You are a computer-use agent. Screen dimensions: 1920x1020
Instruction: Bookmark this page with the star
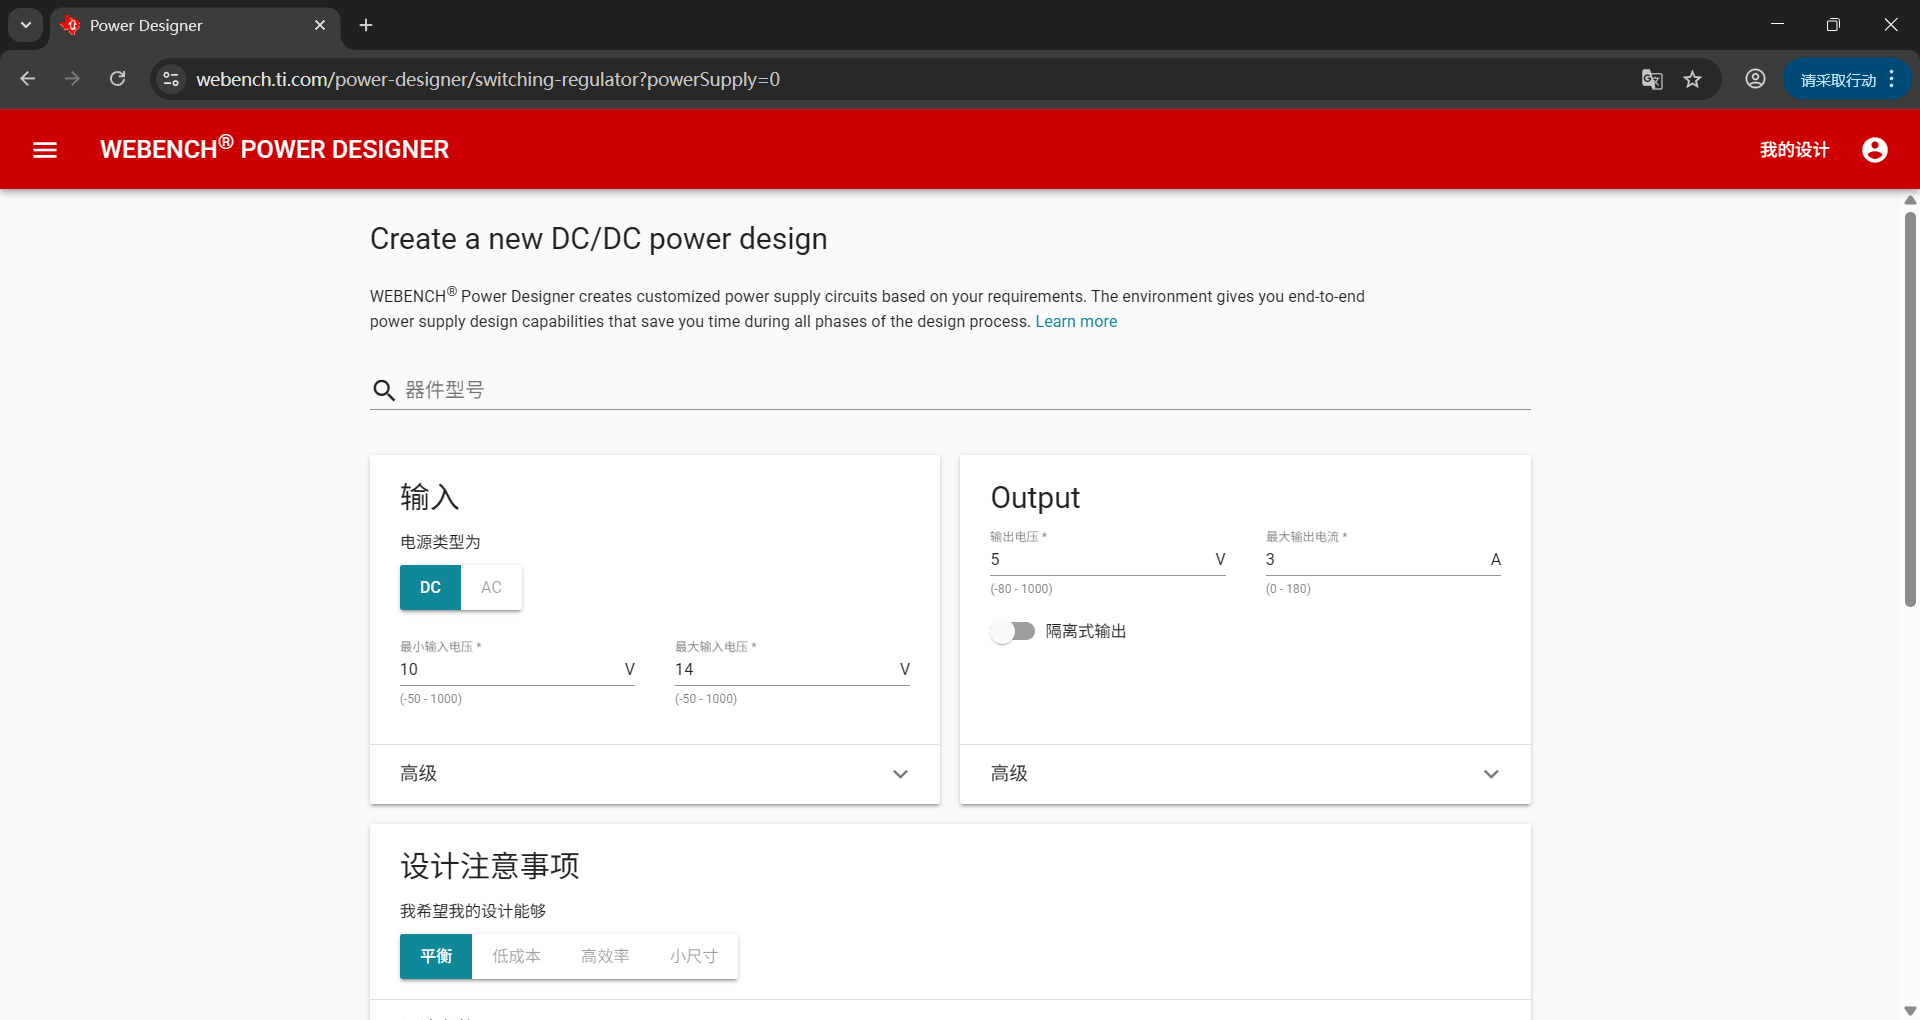tap(1692, 79)
